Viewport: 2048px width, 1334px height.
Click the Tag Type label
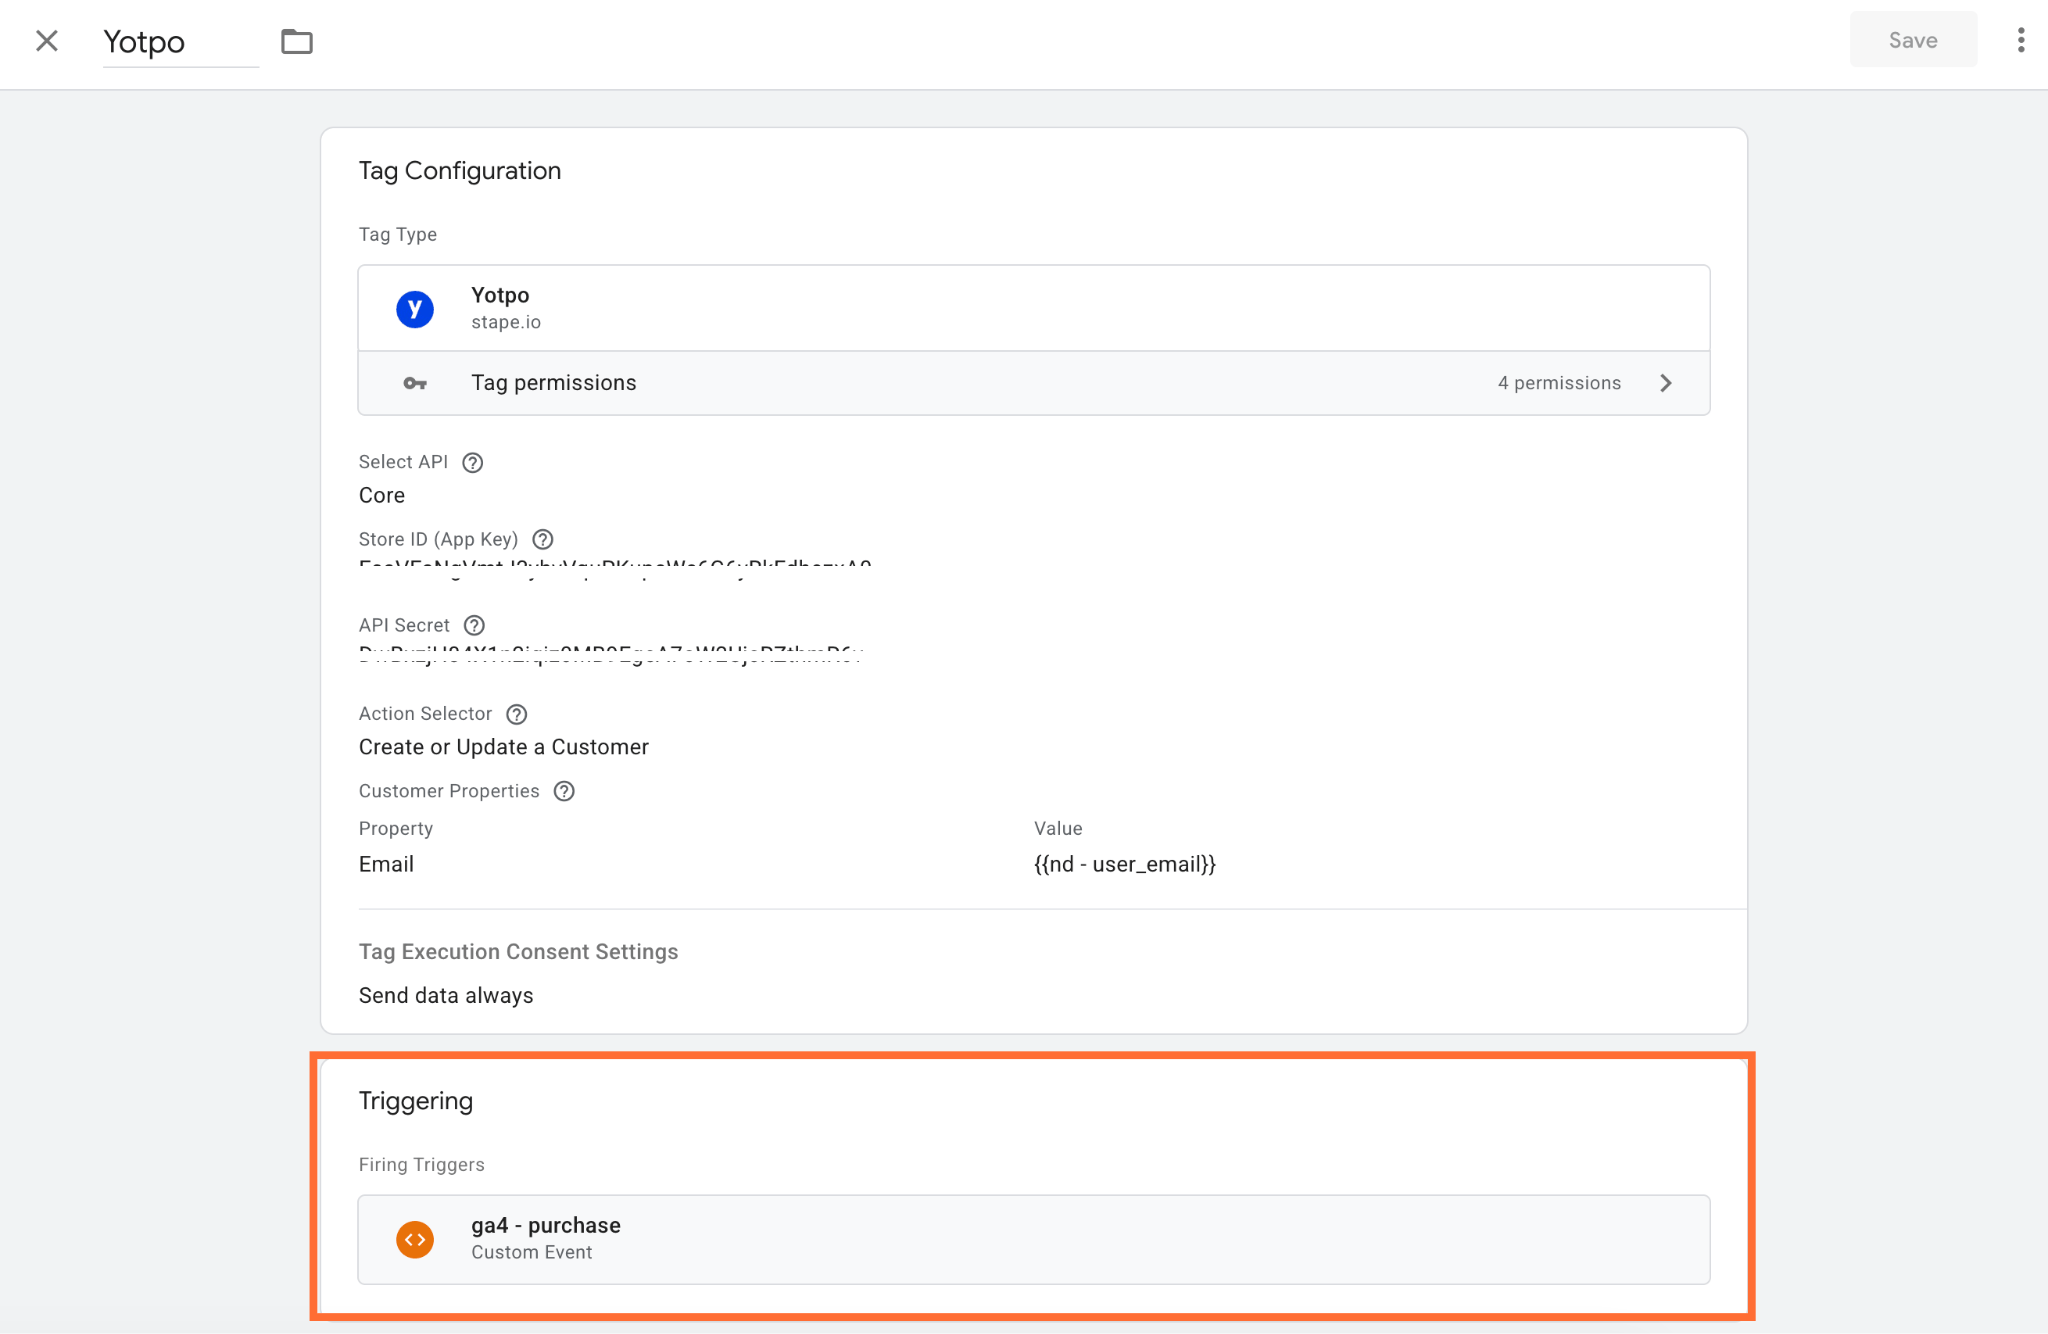pos(398,234)
